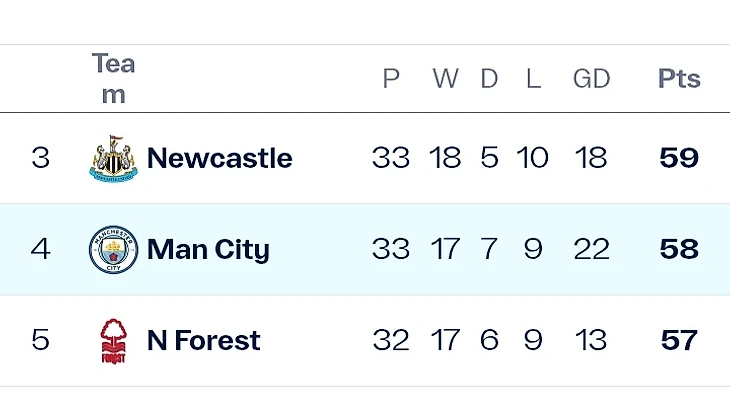Sort table by Pts column header
730x408 pixels.
(x=679, y=79)
